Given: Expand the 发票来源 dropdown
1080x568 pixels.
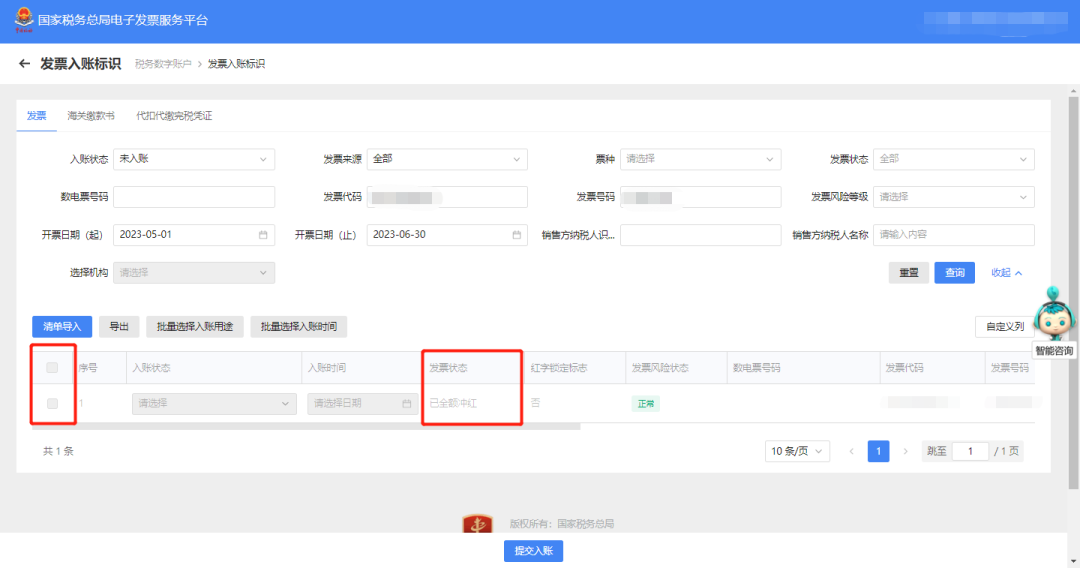Looking at the screenshot, I should click(447, 159).
